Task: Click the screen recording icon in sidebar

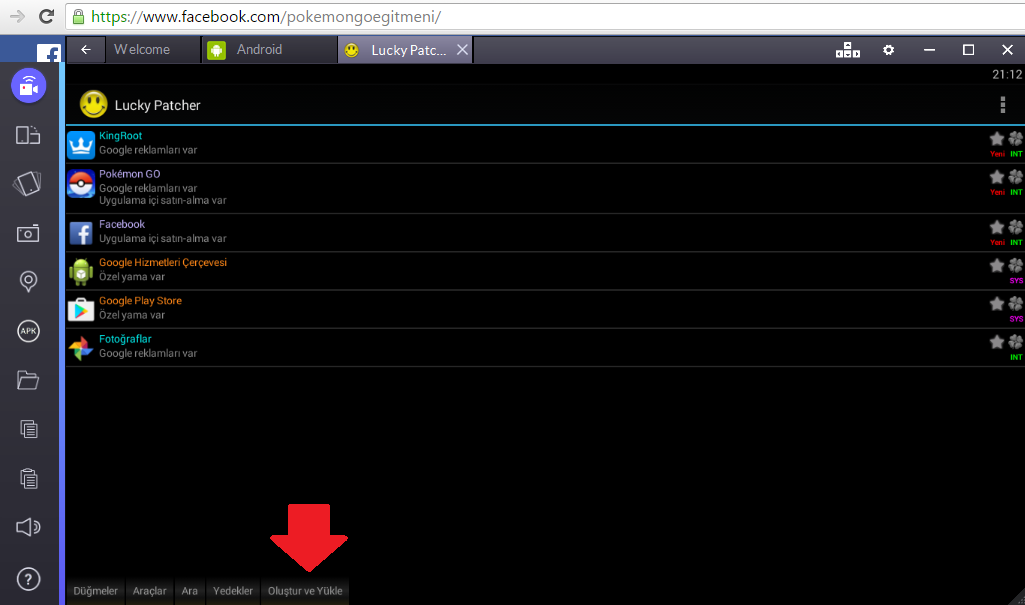Action: coord(29,86)
